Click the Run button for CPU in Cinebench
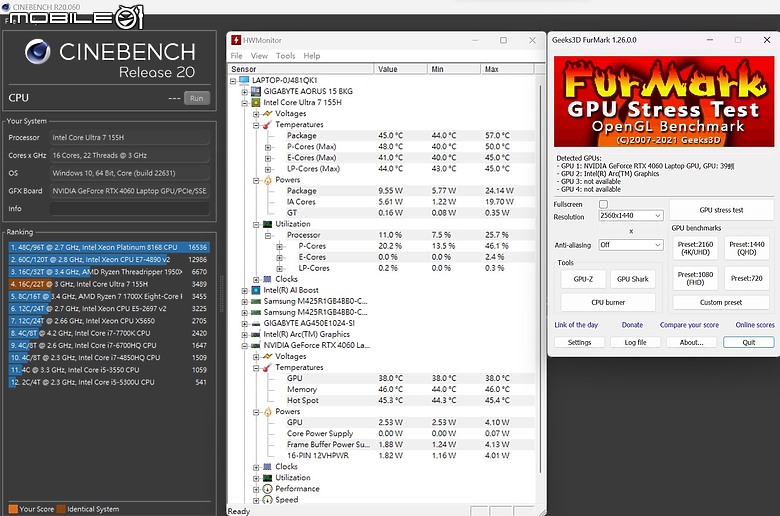 point(196,98)
